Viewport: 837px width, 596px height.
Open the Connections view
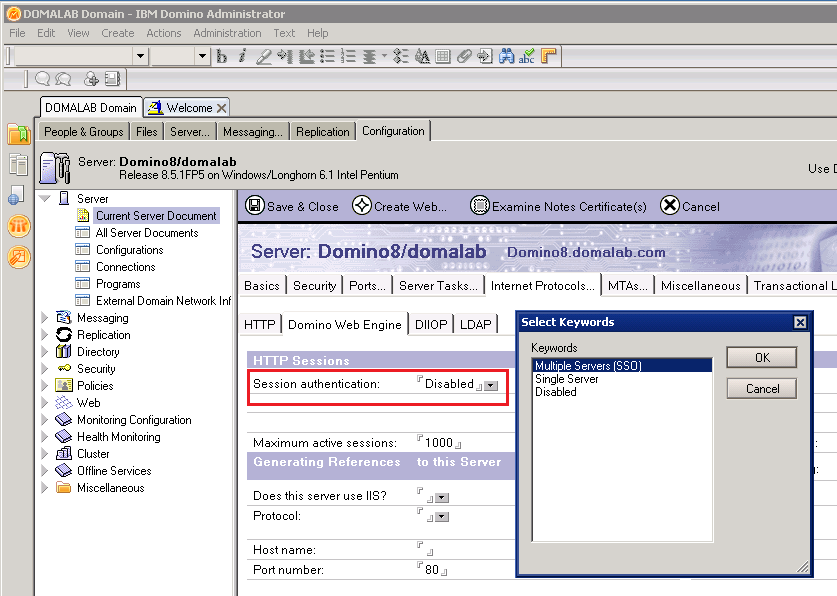coord(125,267)
